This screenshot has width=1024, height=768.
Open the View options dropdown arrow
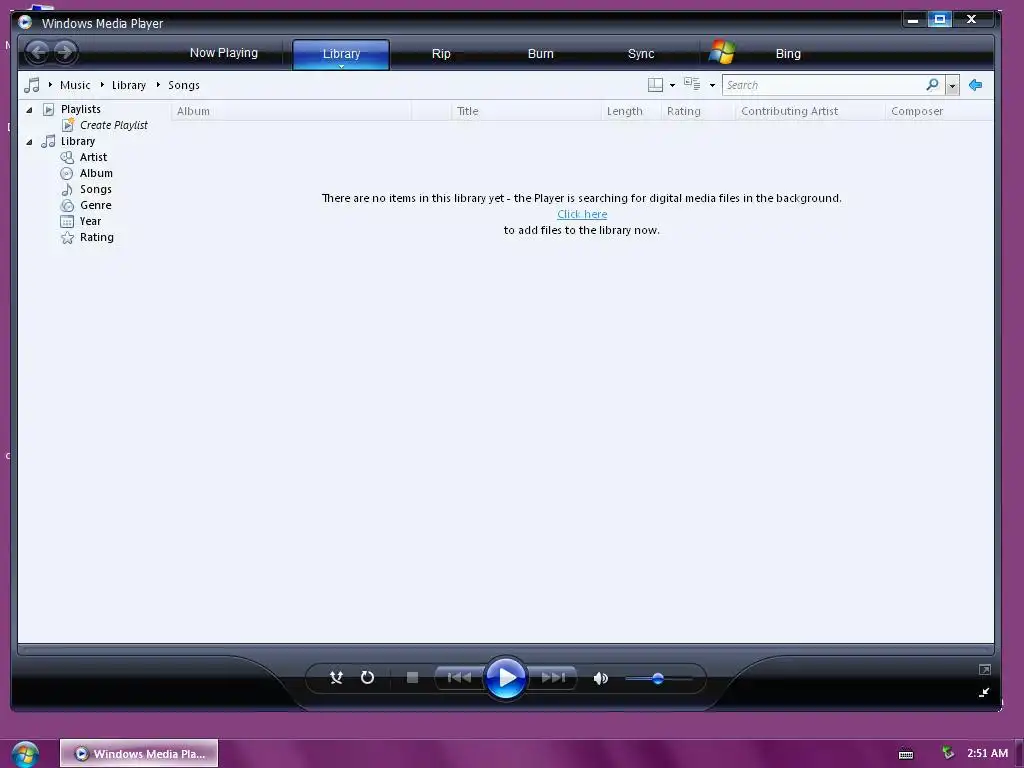(712, 86)
